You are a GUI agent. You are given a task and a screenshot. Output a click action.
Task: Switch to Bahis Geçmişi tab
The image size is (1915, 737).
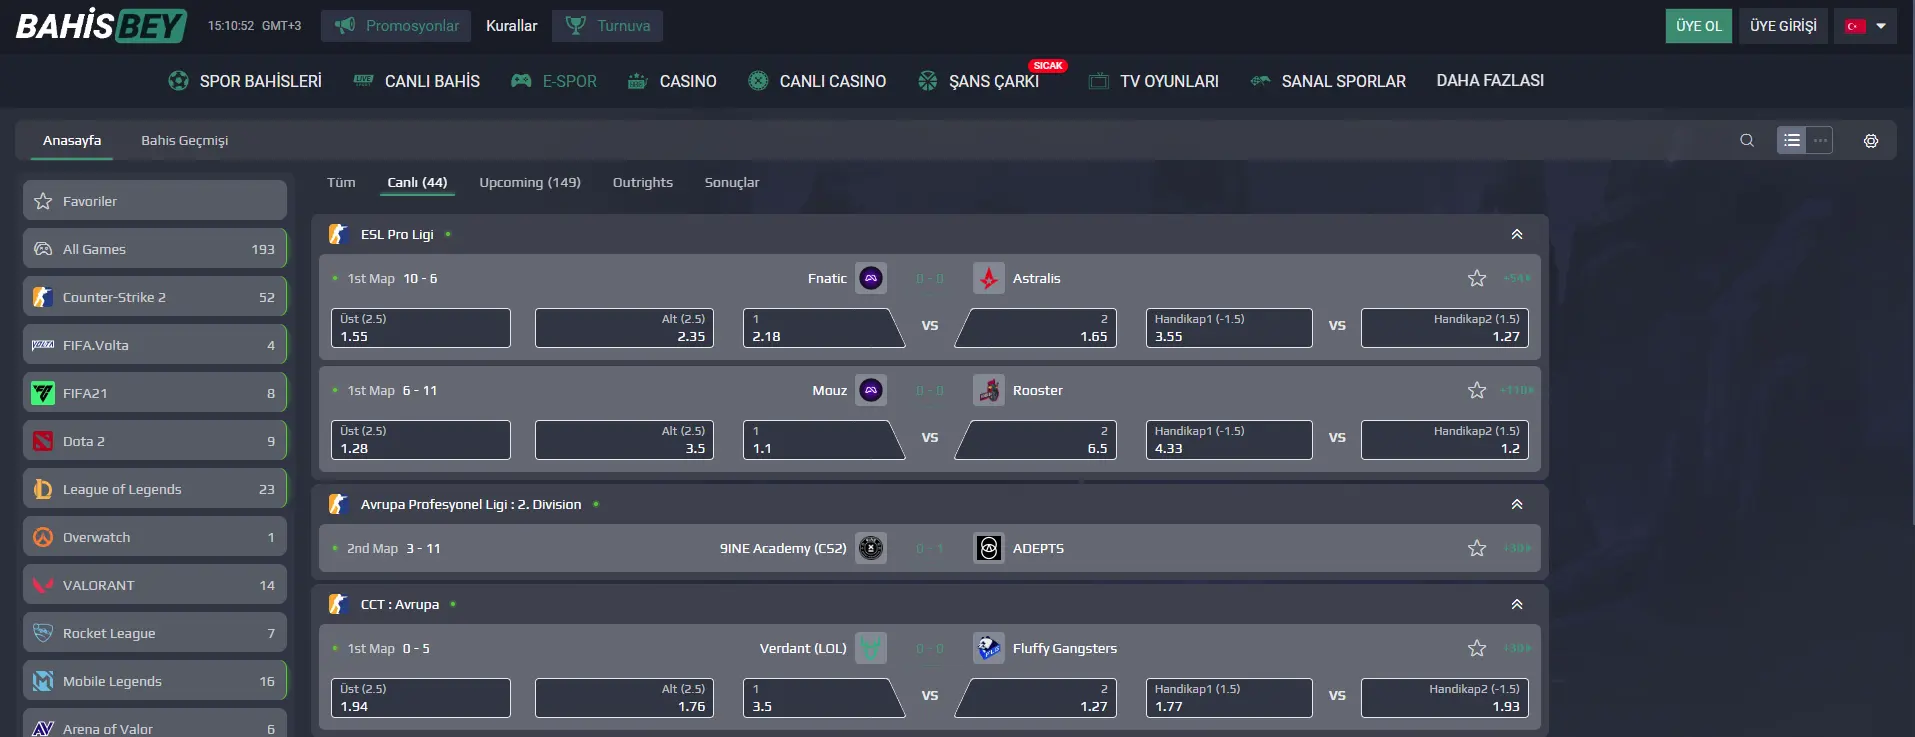[x=184, y=140]
